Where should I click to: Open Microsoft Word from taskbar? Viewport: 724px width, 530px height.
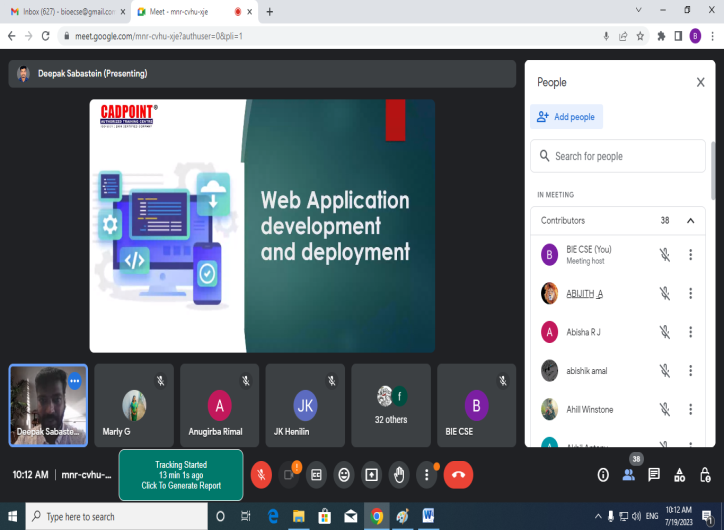click(x=428, y=516)
